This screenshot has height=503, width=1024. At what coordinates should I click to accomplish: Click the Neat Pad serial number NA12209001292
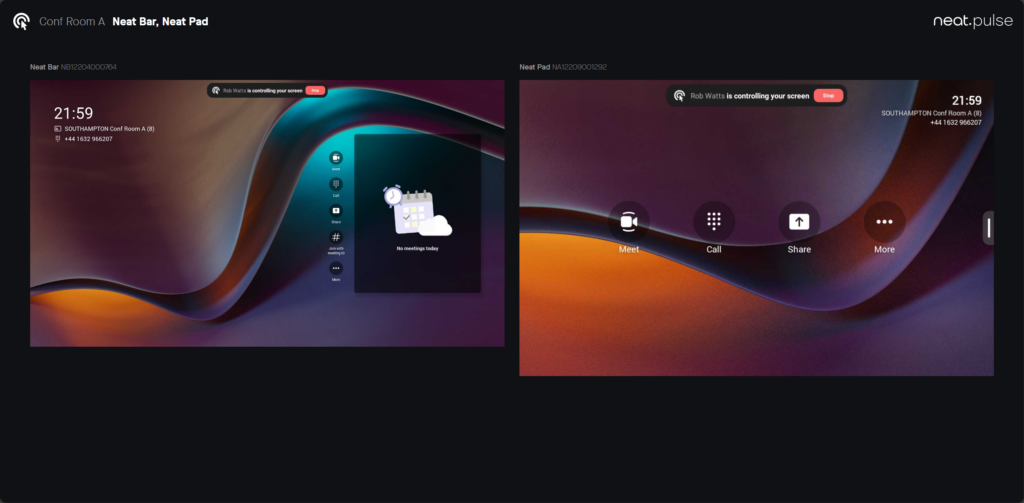[x=579, y=67]
